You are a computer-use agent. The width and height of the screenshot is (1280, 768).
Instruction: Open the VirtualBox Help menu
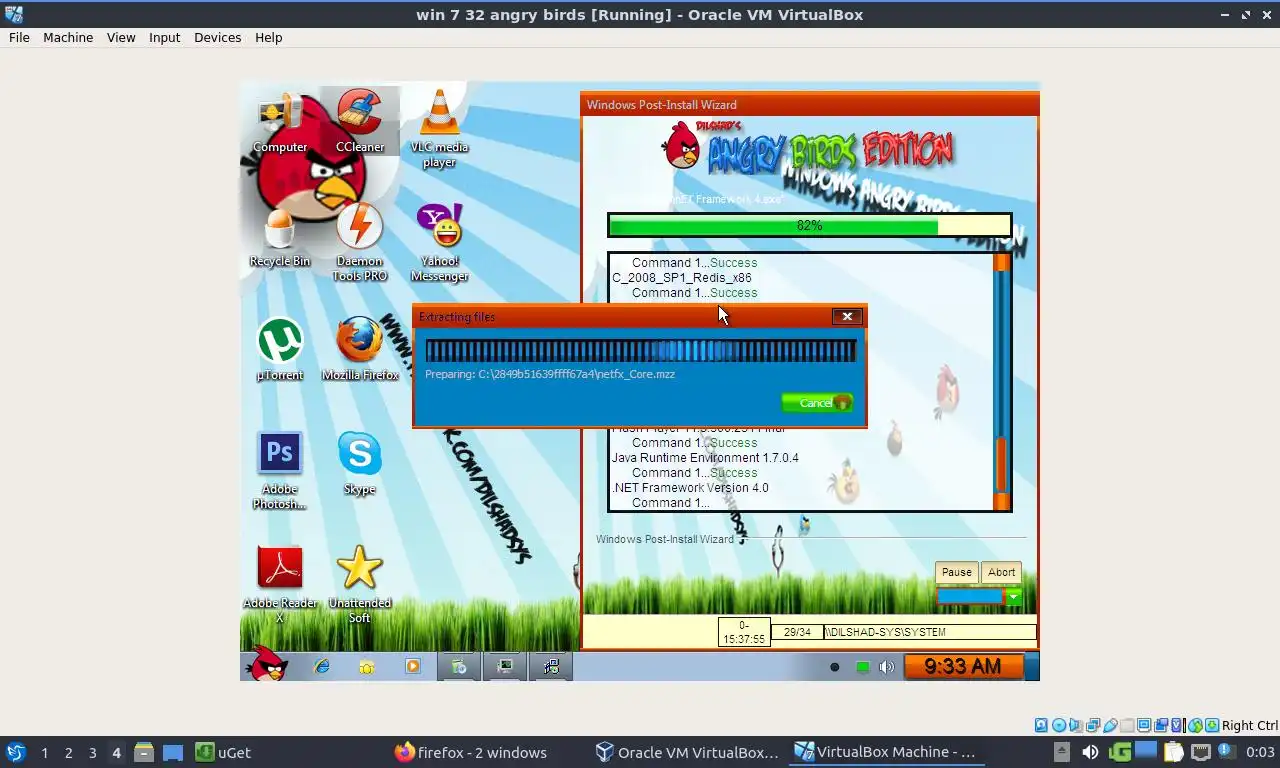click(x=268, y=37)
